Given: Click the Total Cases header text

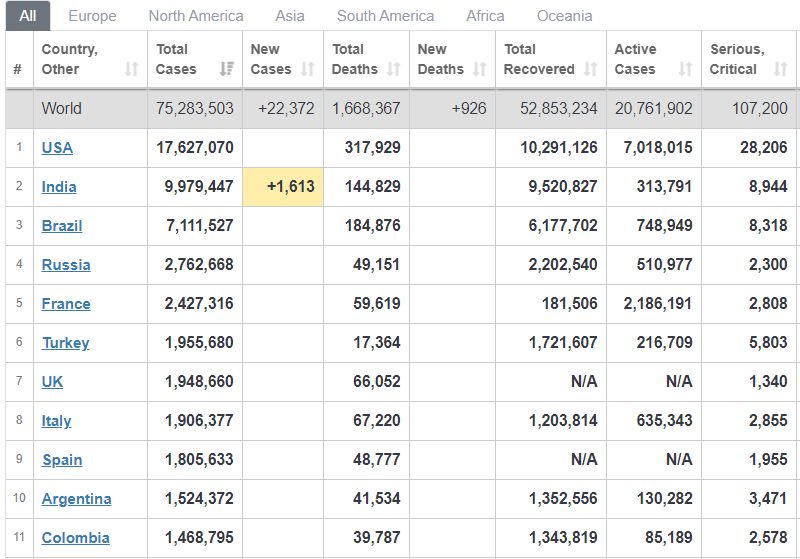Looking at the screenshot, I should (x=176, y=59).
